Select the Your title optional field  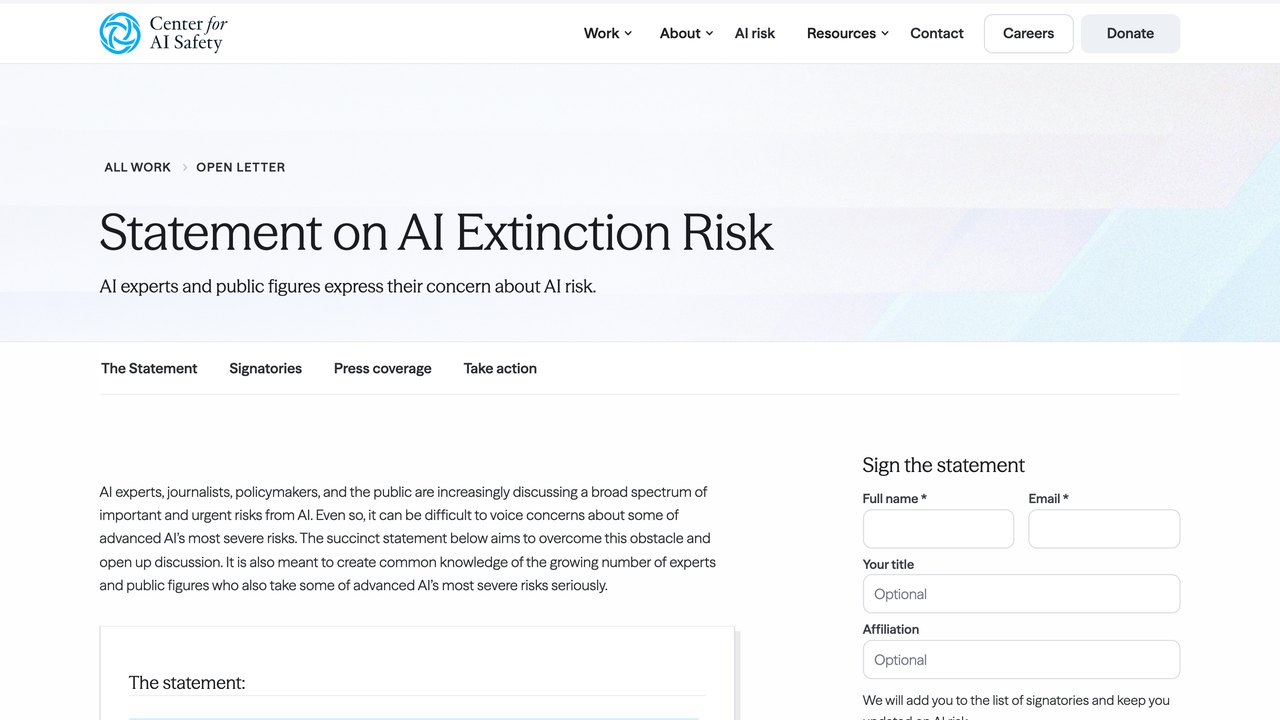[x=1021, y=594]
